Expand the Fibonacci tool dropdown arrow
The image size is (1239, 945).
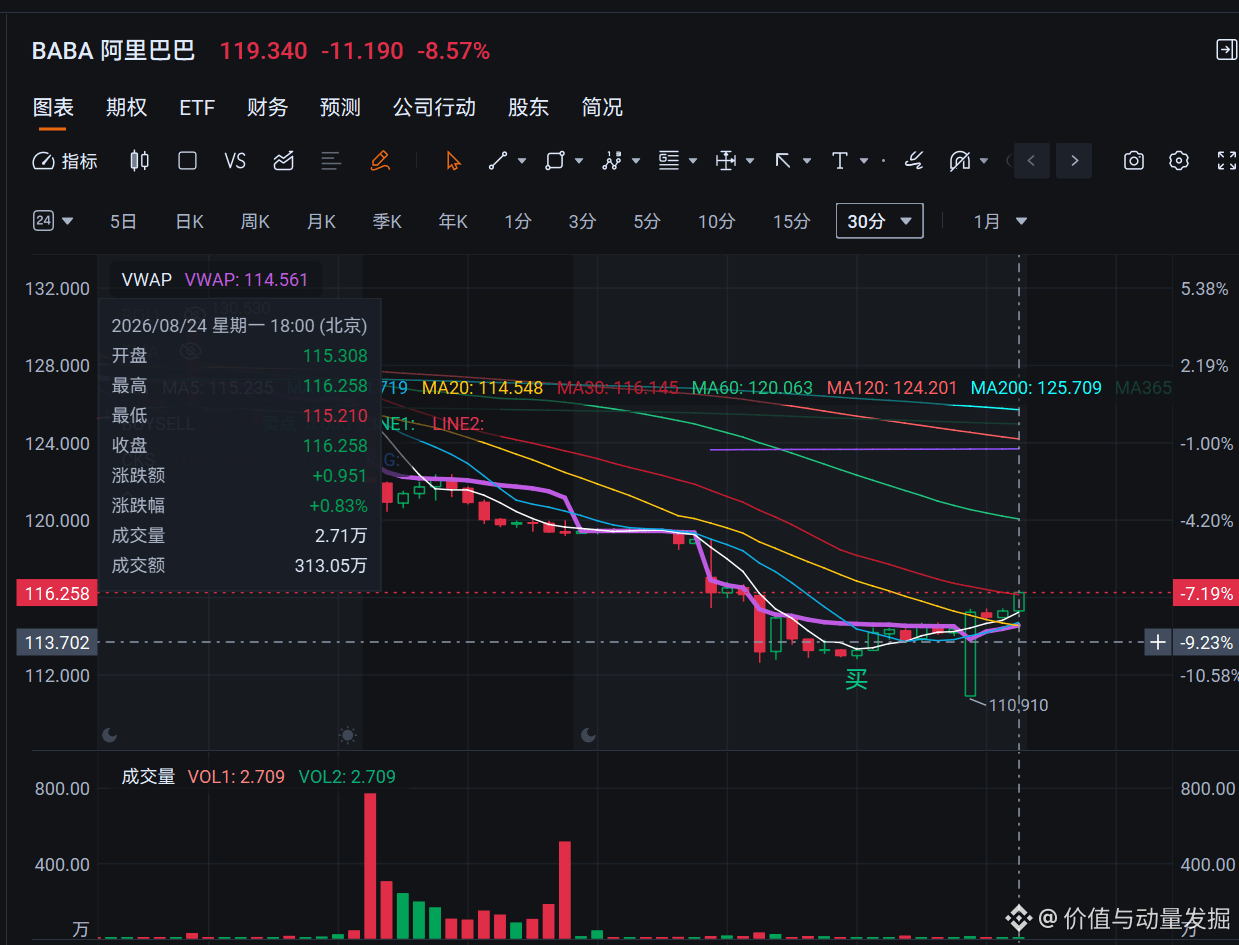click(693, 161)
